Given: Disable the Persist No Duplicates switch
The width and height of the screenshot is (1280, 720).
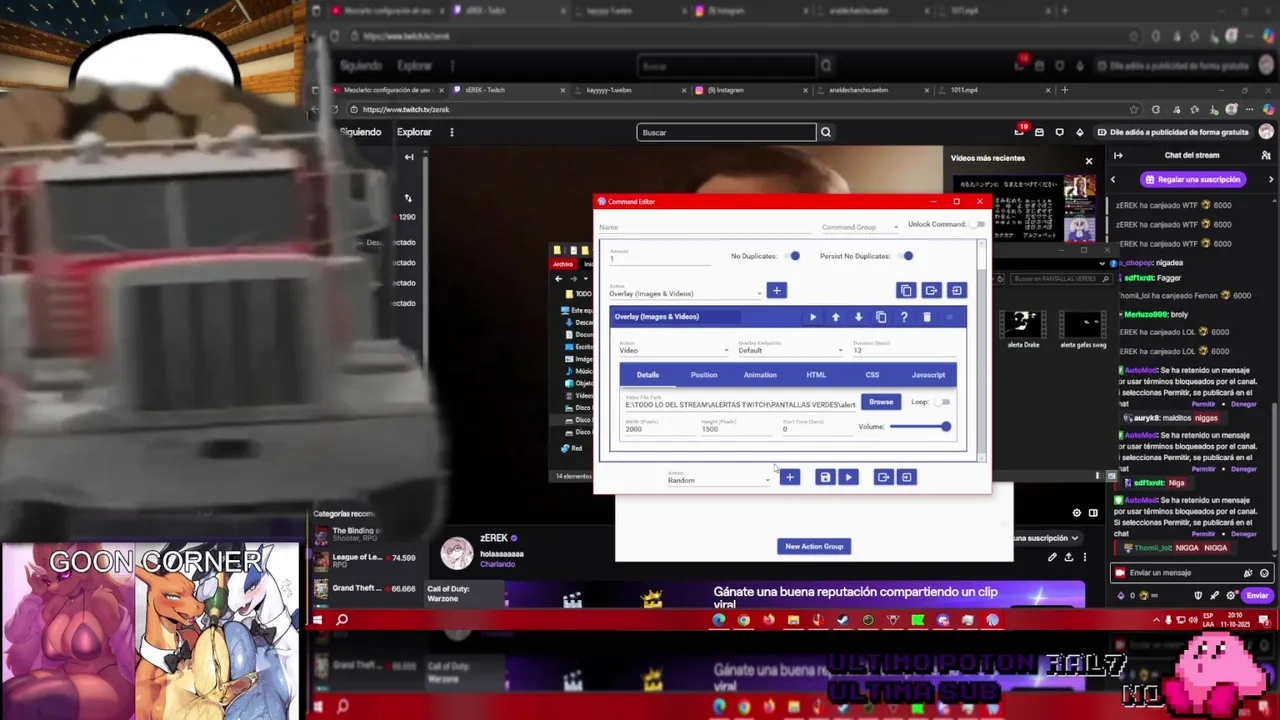Looking at the screenshot, I should point(905,256).
